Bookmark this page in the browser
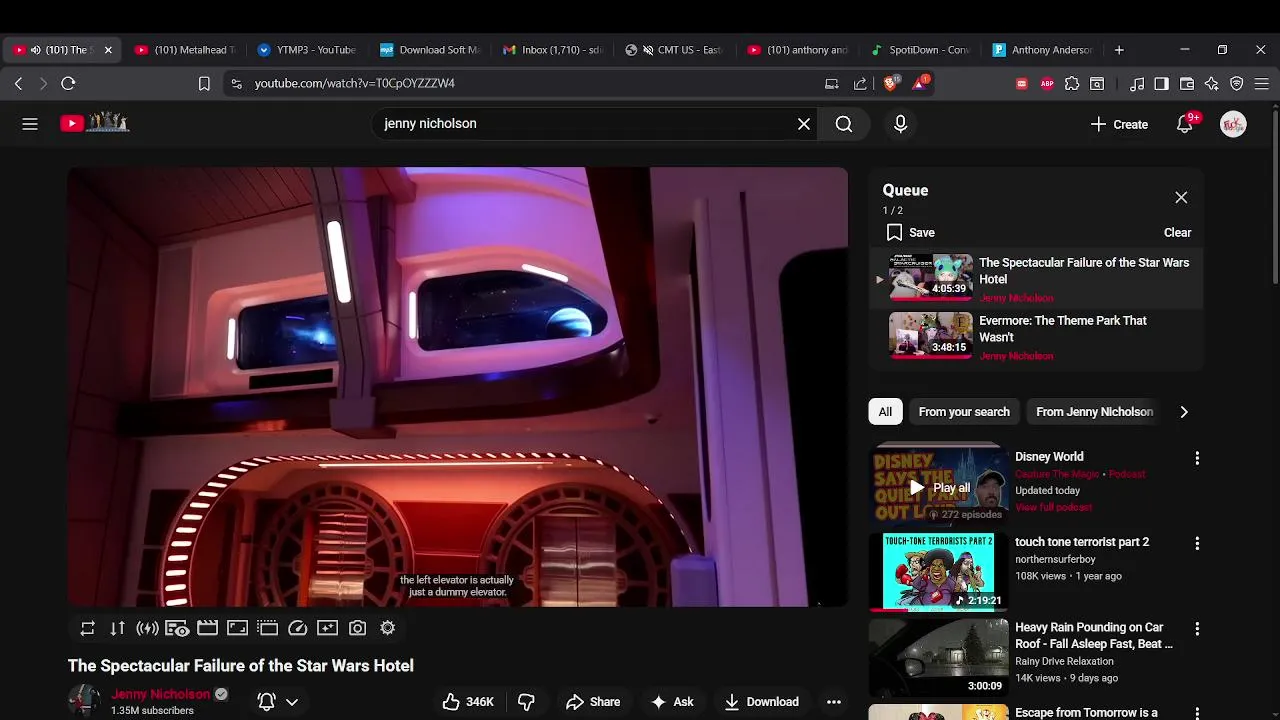 point(204,84)
